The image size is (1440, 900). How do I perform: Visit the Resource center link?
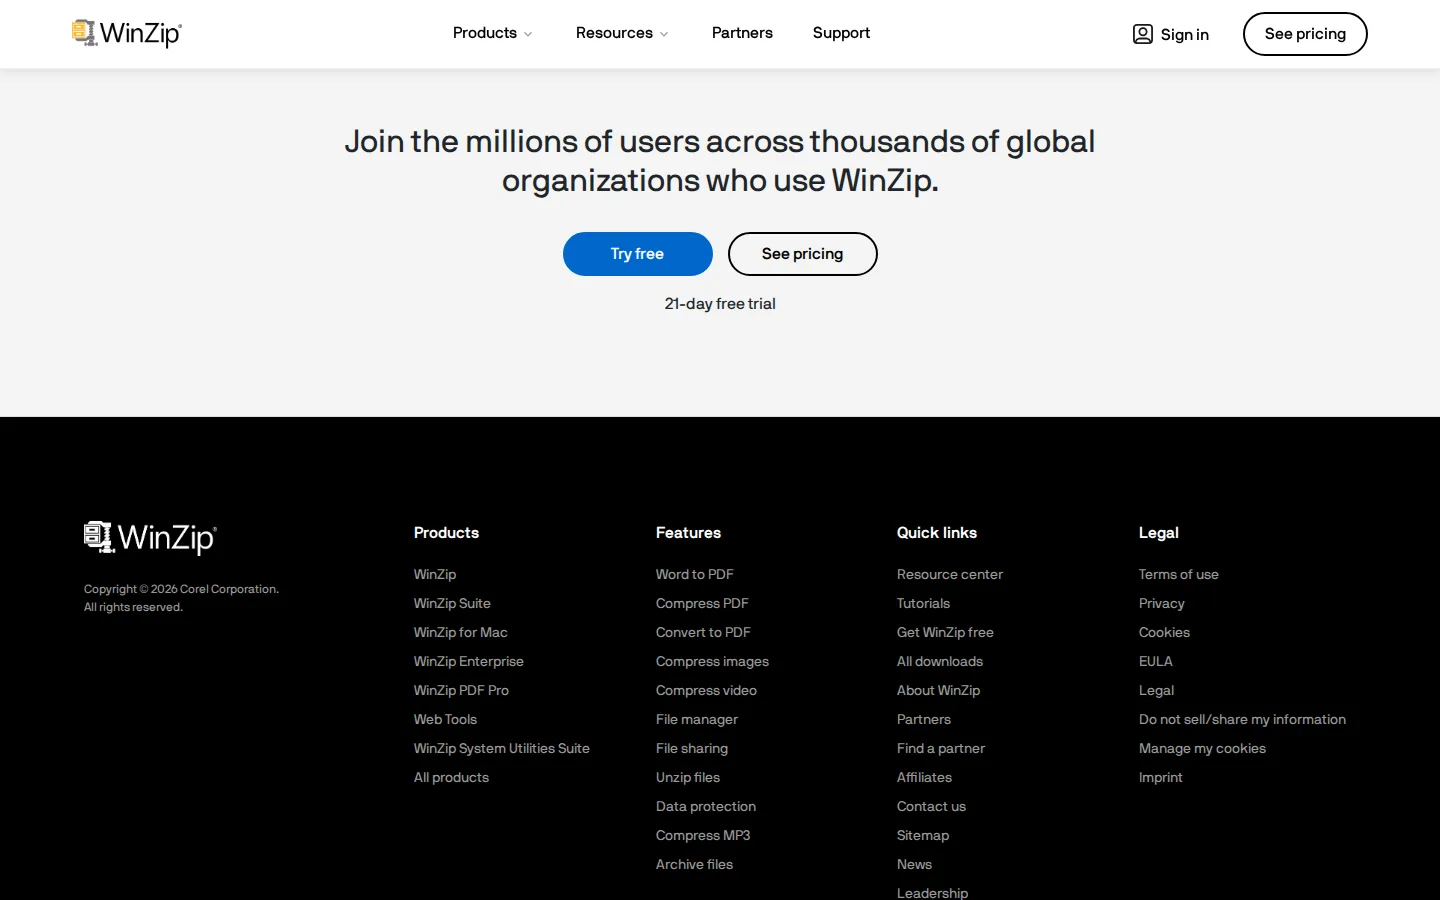(950, 574)
